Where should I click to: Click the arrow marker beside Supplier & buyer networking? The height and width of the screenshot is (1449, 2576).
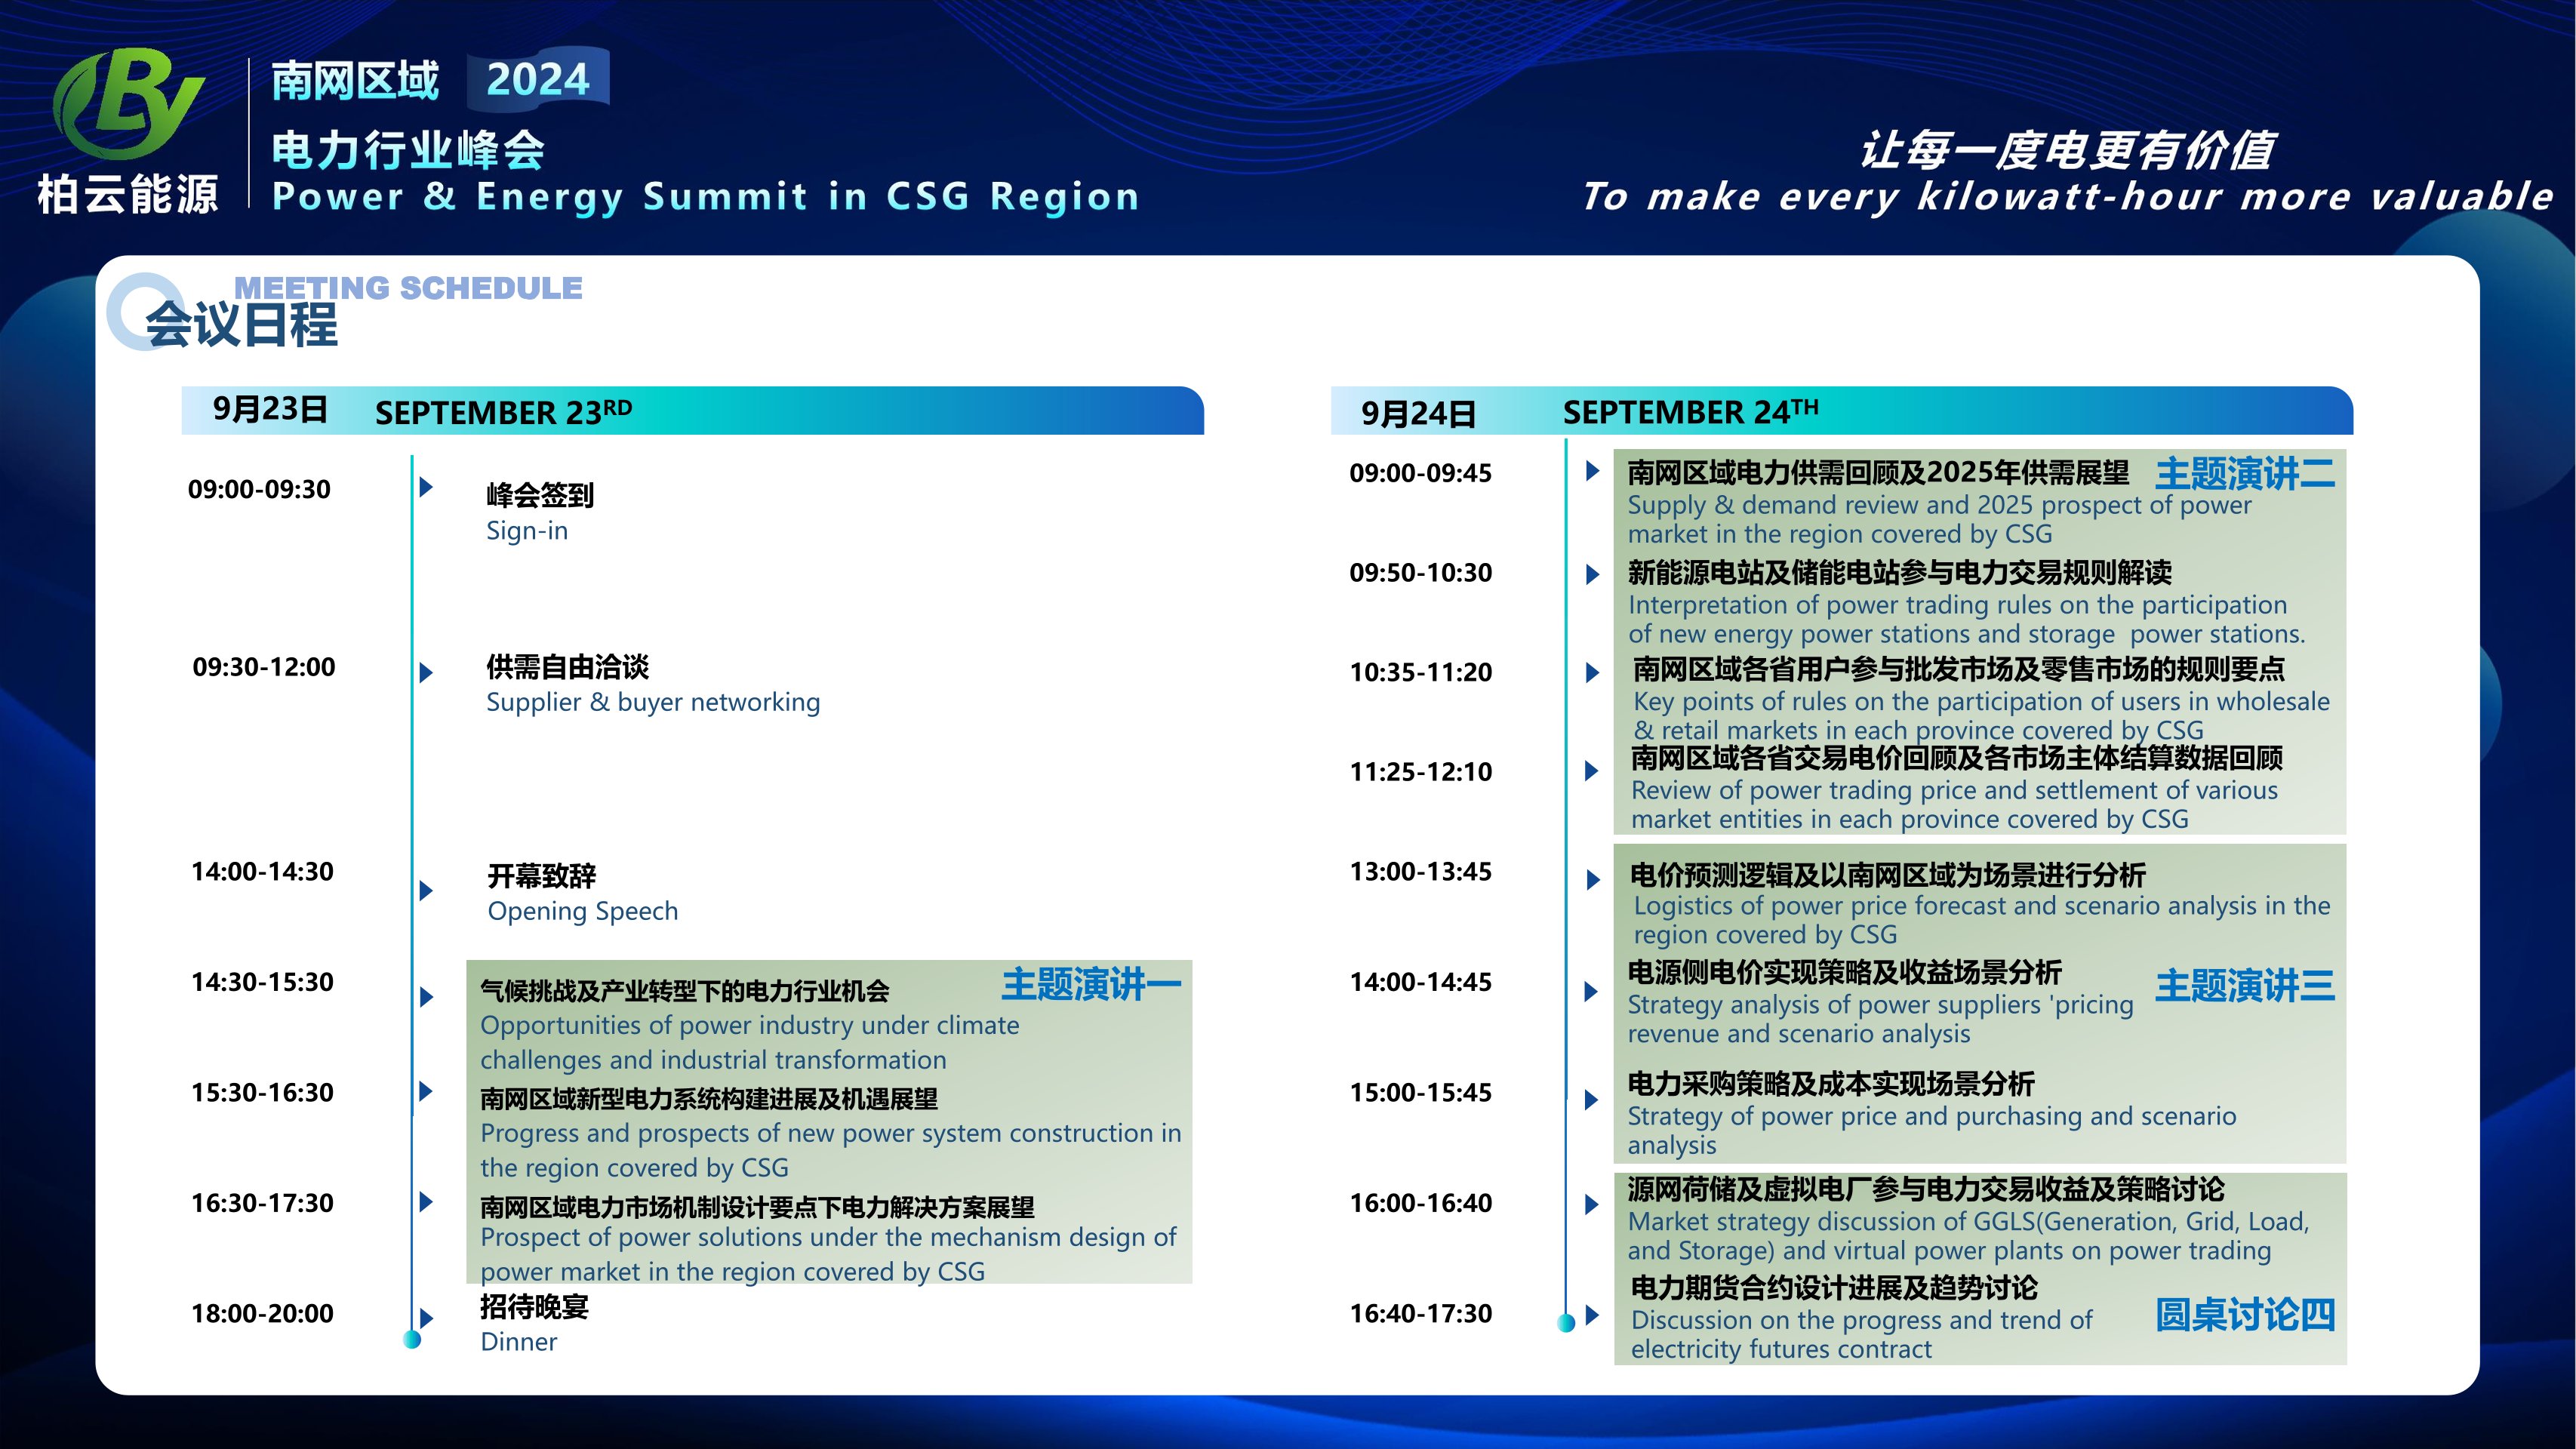tap(426, 672)
